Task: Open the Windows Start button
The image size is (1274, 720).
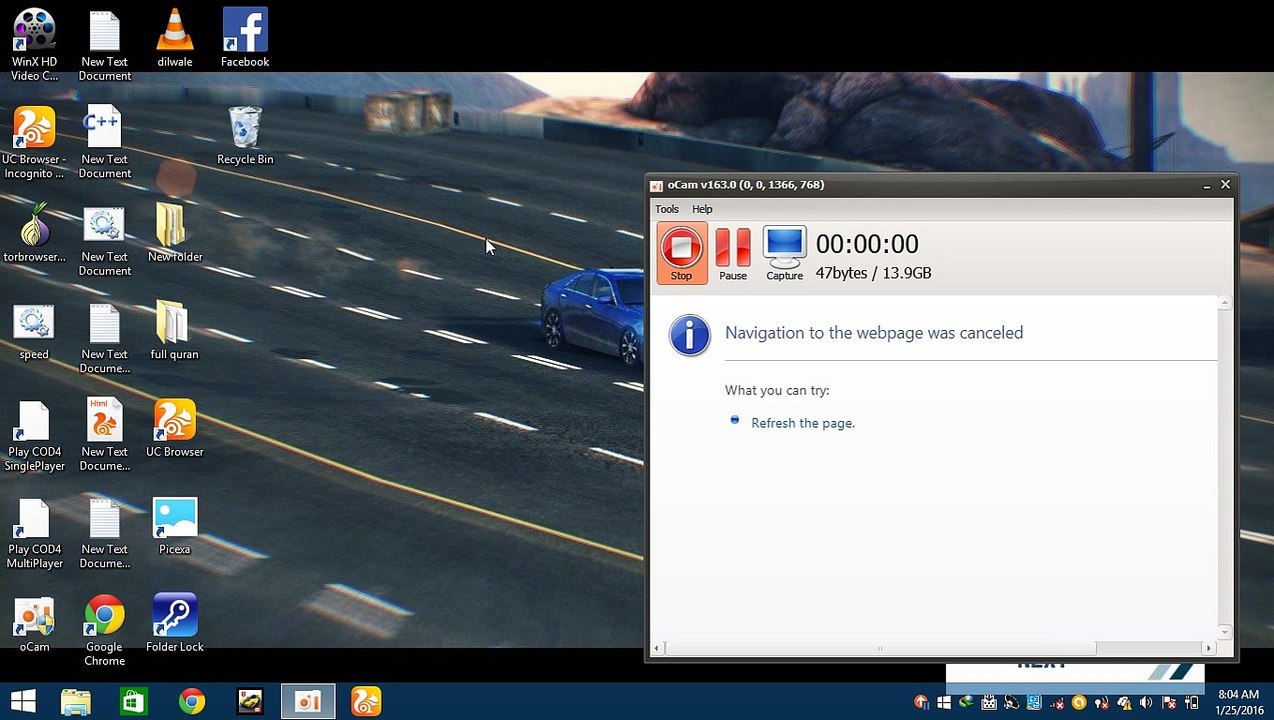Action: [23, 701]
